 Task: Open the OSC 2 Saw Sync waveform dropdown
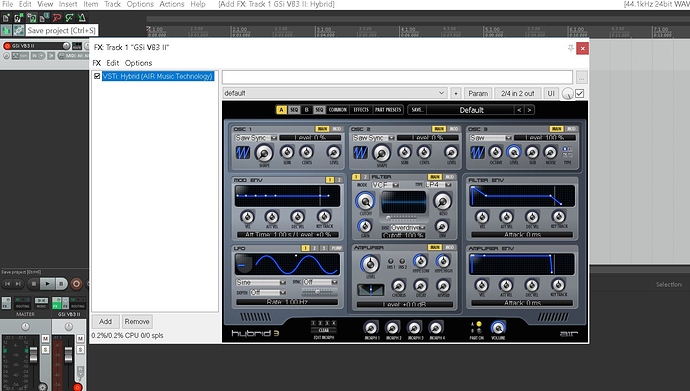tap(373, 138)
